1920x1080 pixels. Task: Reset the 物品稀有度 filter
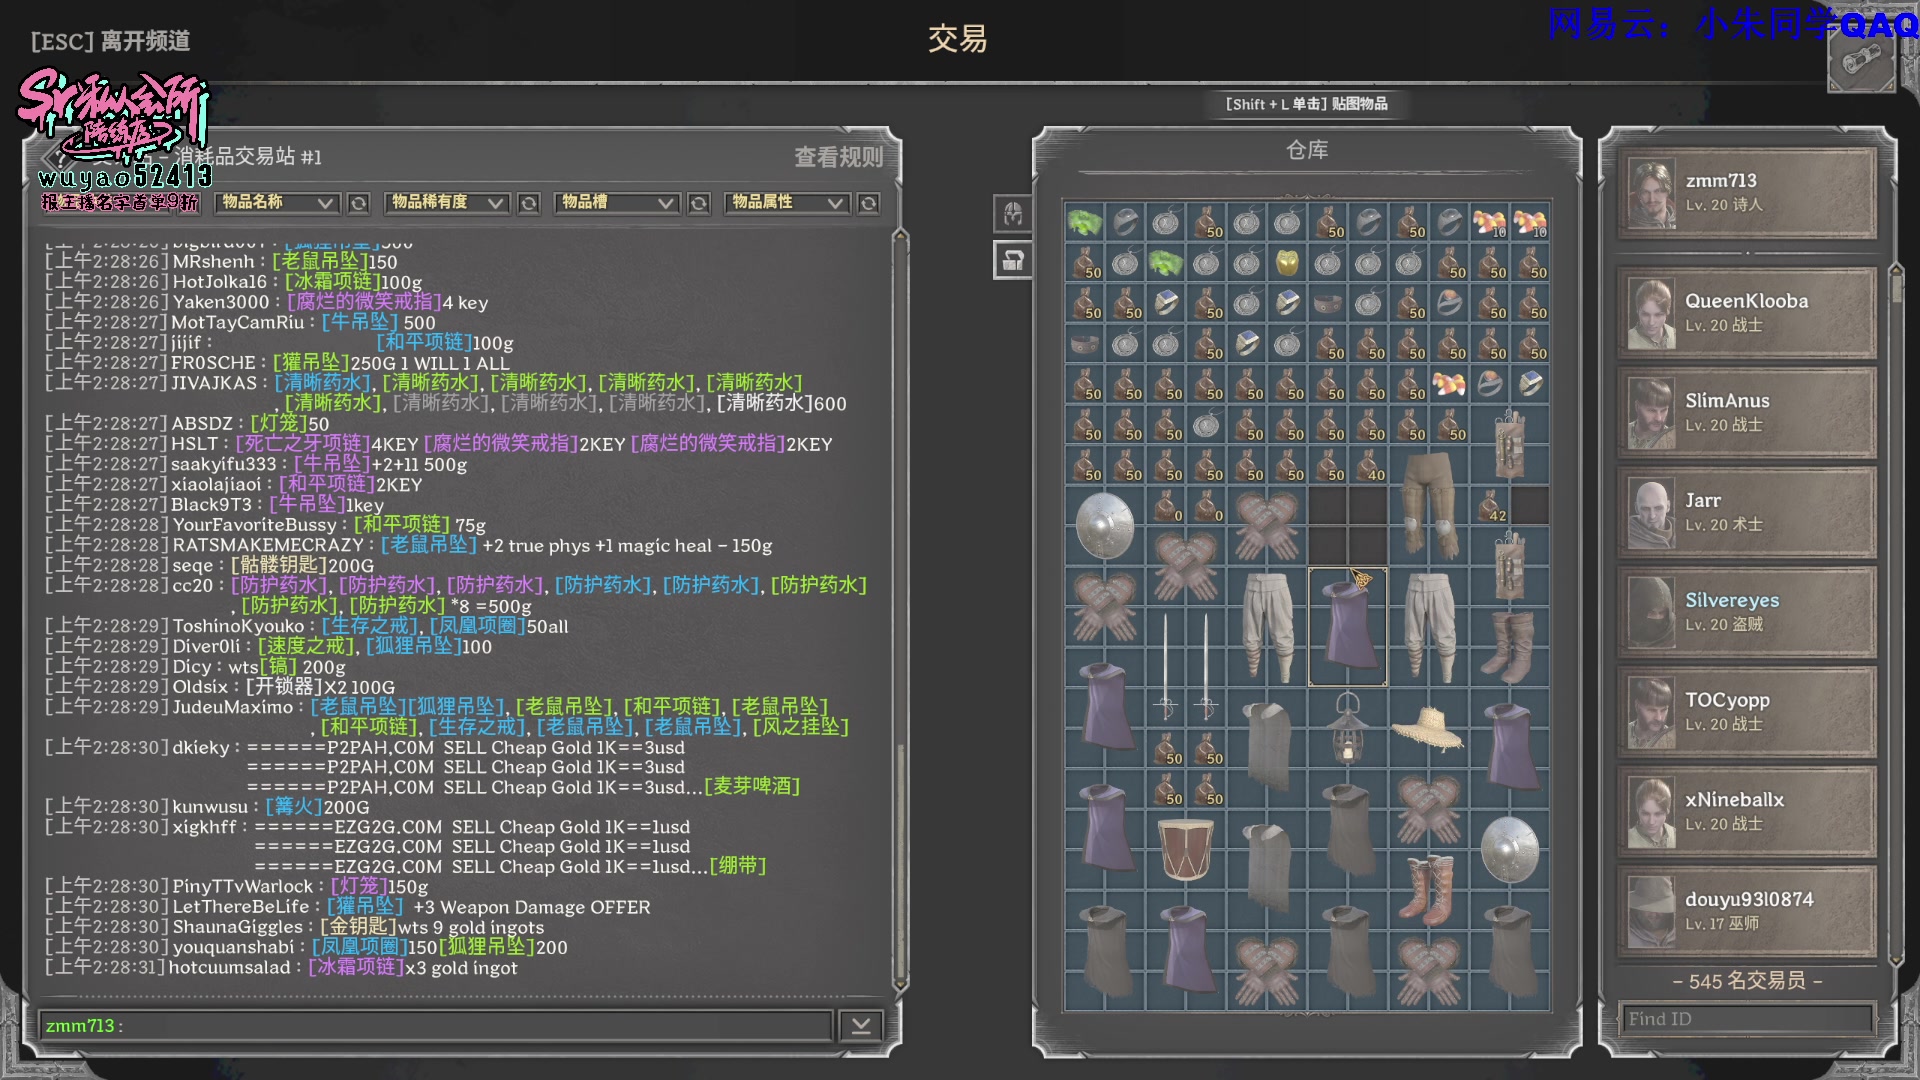coord(529,203)
